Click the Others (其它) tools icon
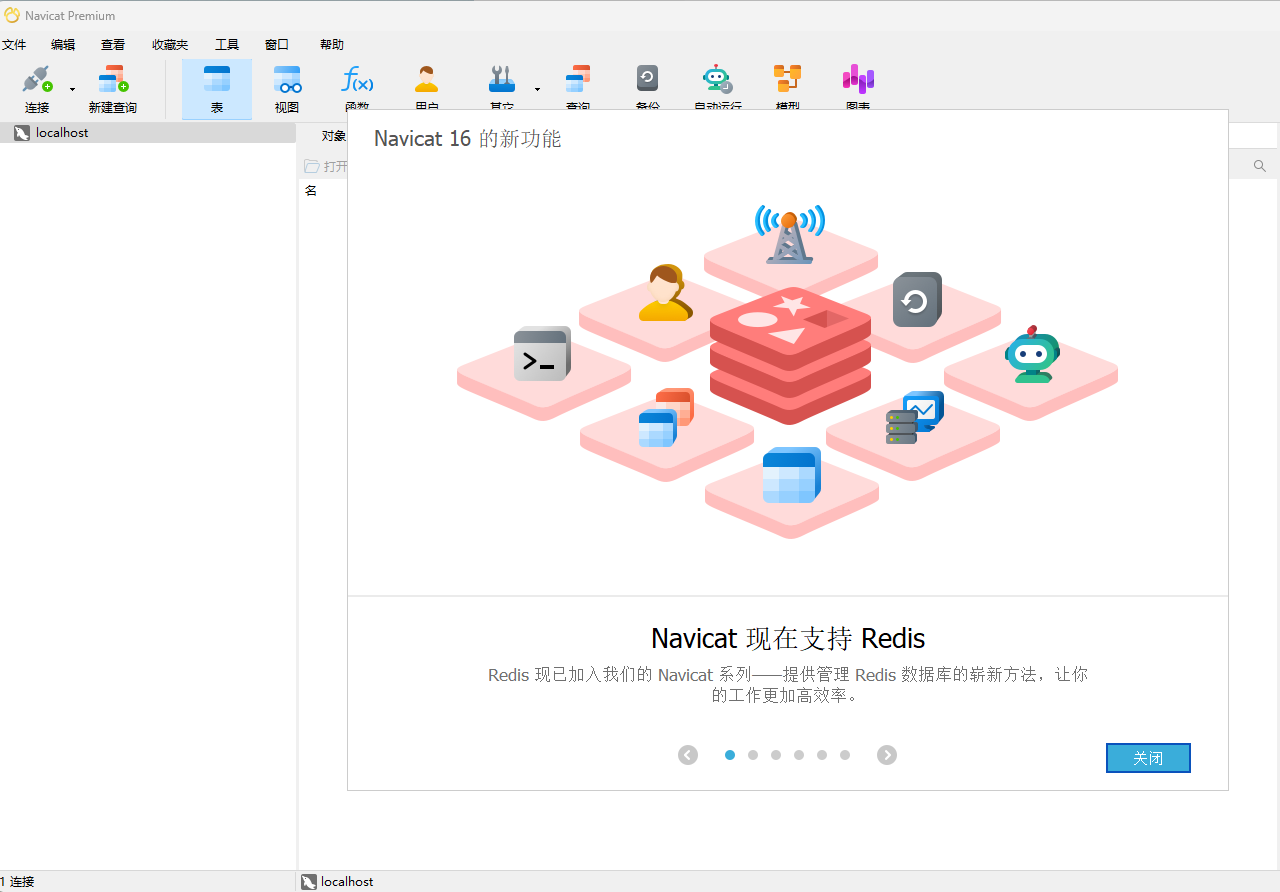 [501, 80]
